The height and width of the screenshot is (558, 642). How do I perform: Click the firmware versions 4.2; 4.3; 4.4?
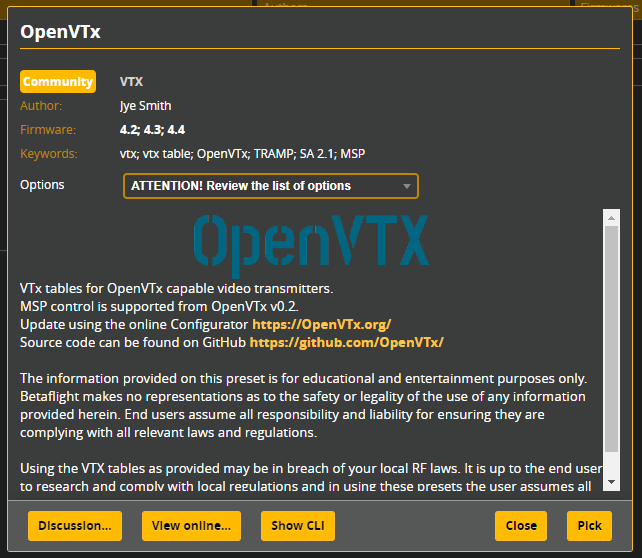152,130
